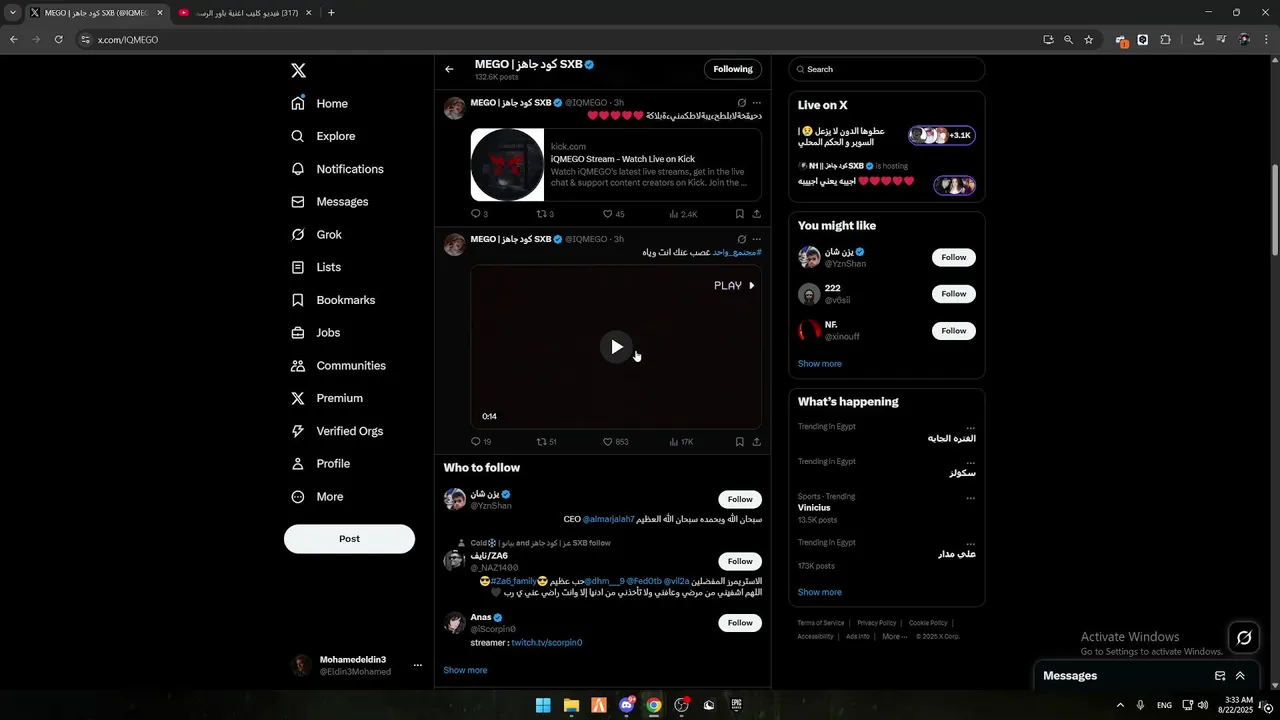
Task: Expand the More menu in the sidebar
Action: [x=317, y=497]
